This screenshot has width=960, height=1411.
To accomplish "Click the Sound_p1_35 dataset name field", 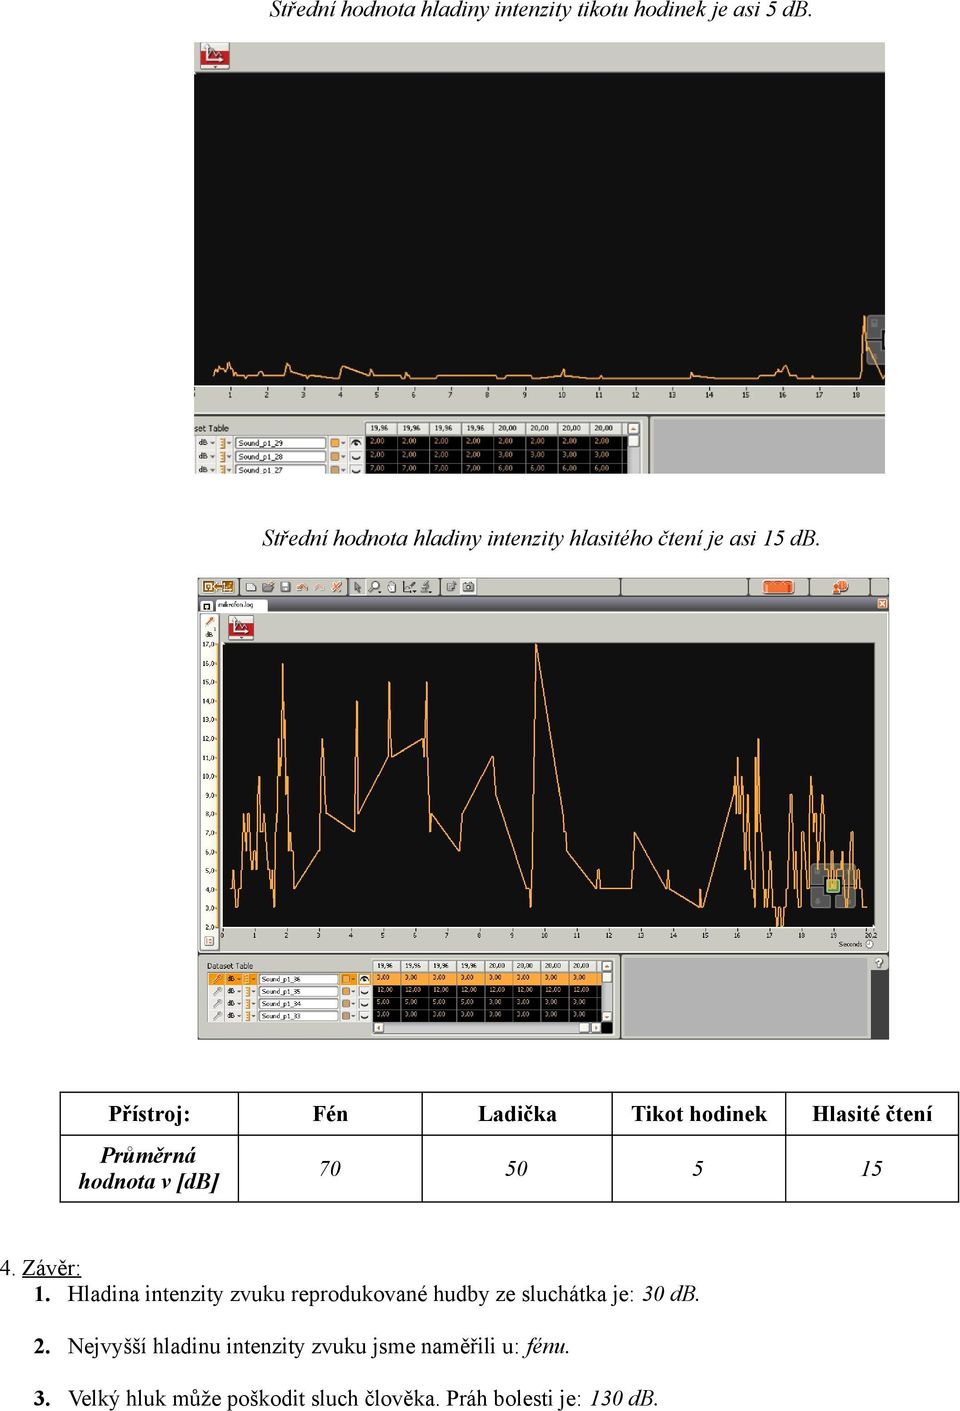I will [x=299, y=991].
